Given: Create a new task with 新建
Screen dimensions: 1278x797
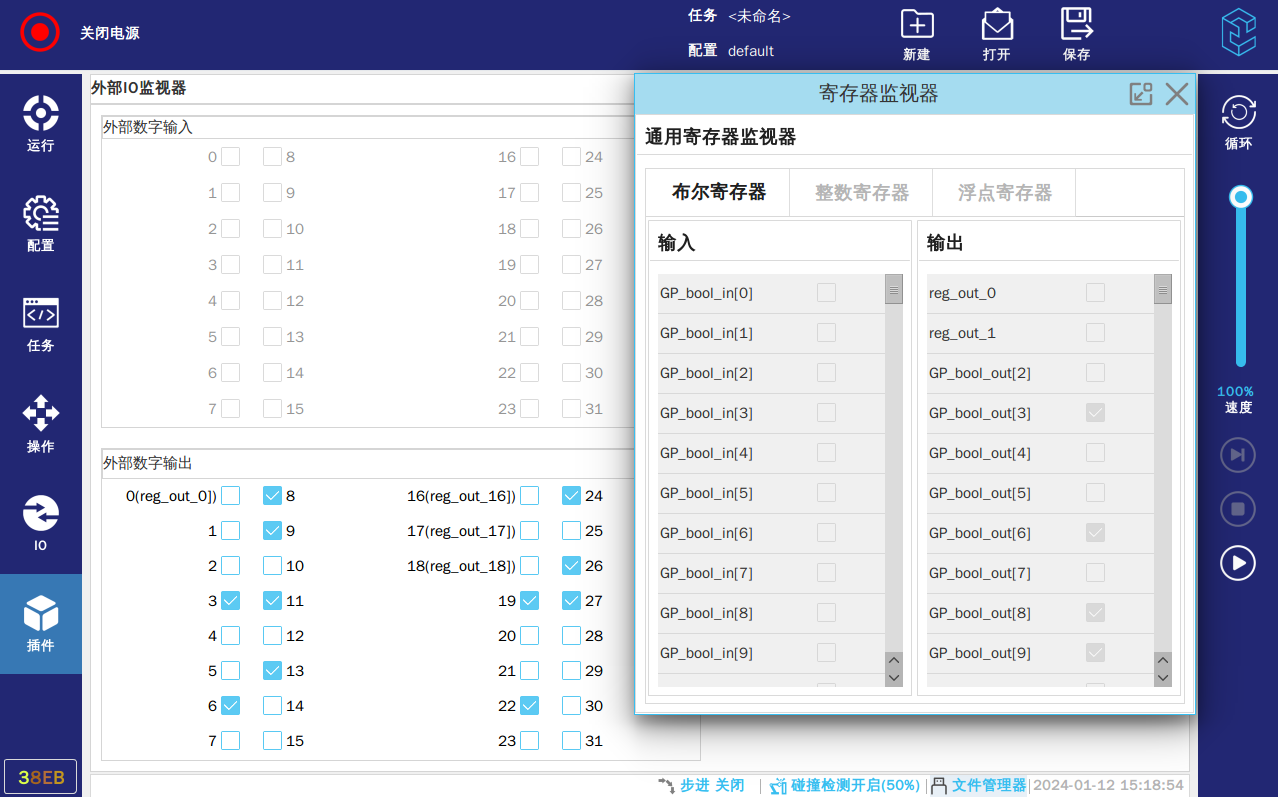Looking at the screenshot, I should 916,35.
